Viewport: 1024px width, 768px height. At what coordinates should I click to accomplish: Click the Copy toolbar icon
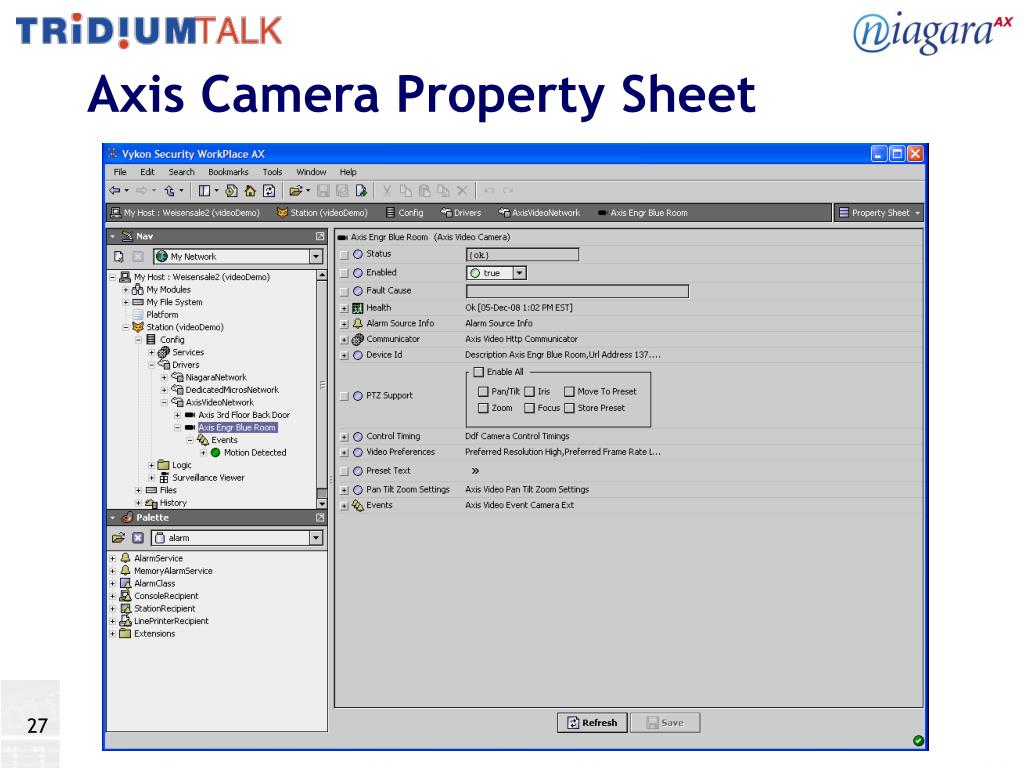point(406,191)
